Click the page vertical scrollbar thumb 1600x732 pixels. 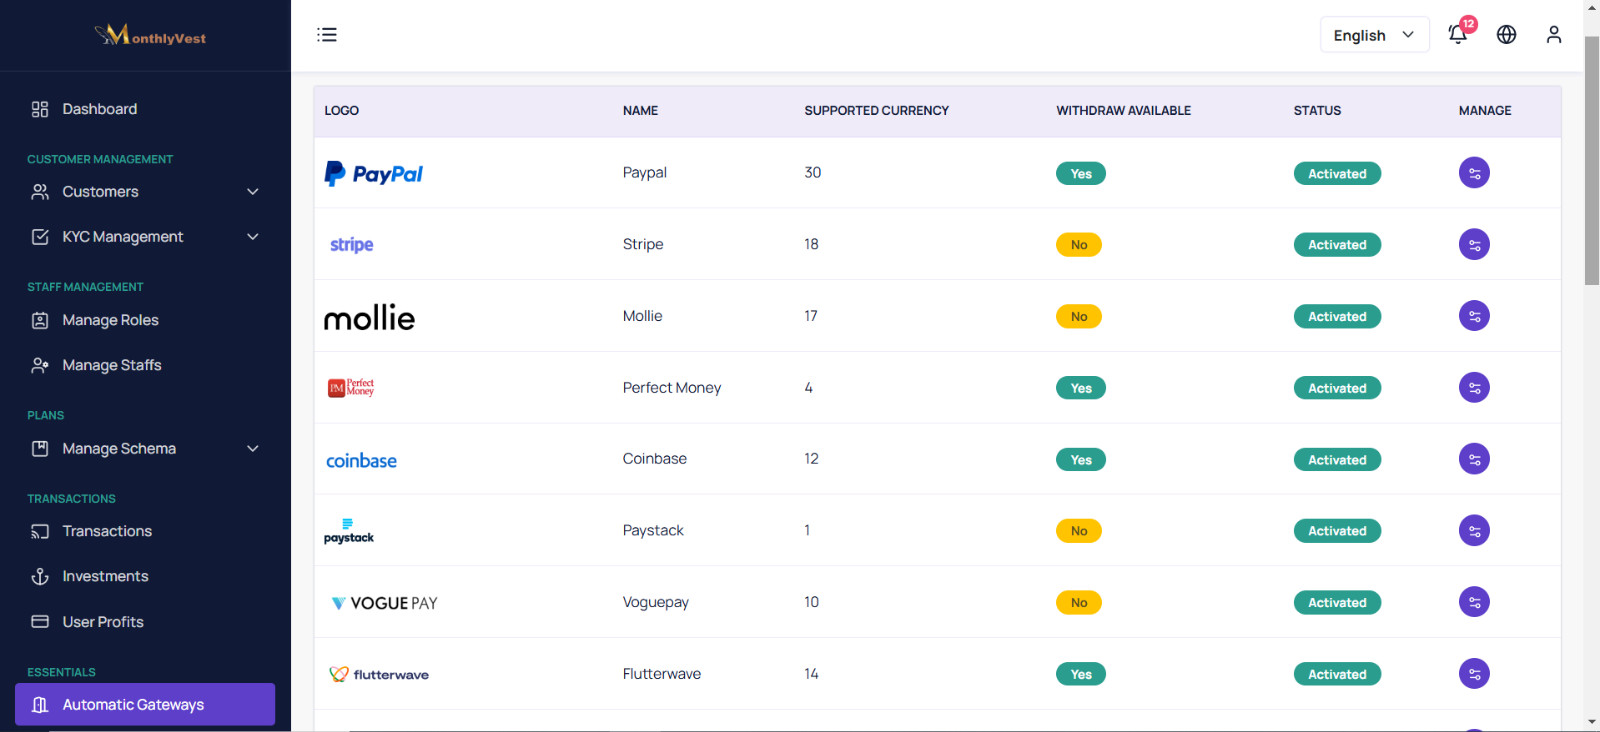[1592, 160]
